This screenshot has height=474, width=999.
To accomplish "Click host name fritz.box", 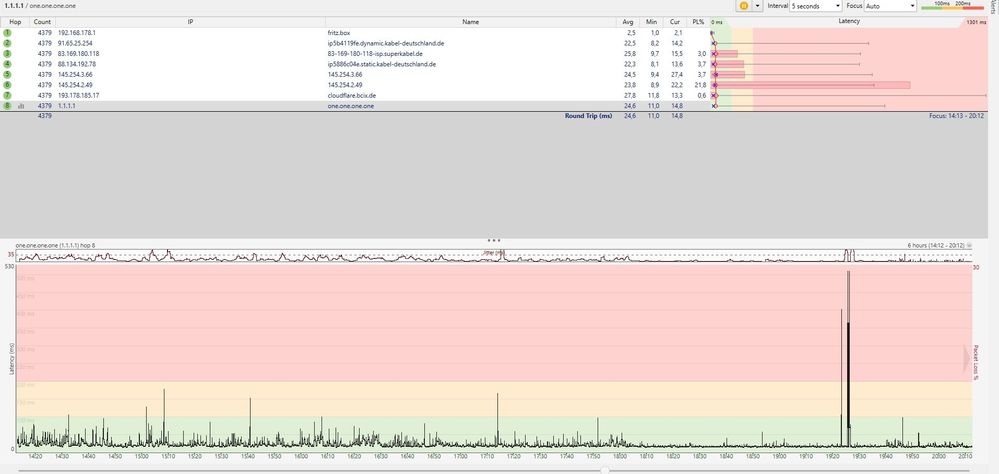I will 338,32.
